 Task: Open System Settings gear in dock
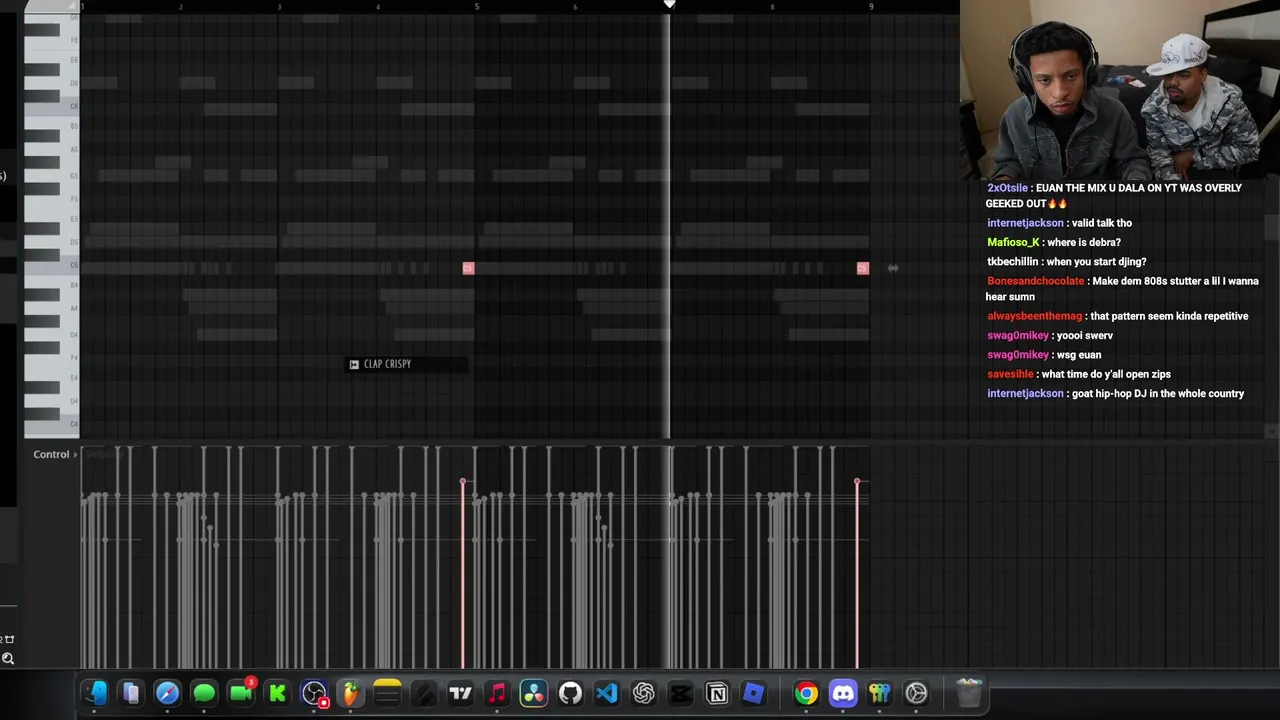pos(916,693)
